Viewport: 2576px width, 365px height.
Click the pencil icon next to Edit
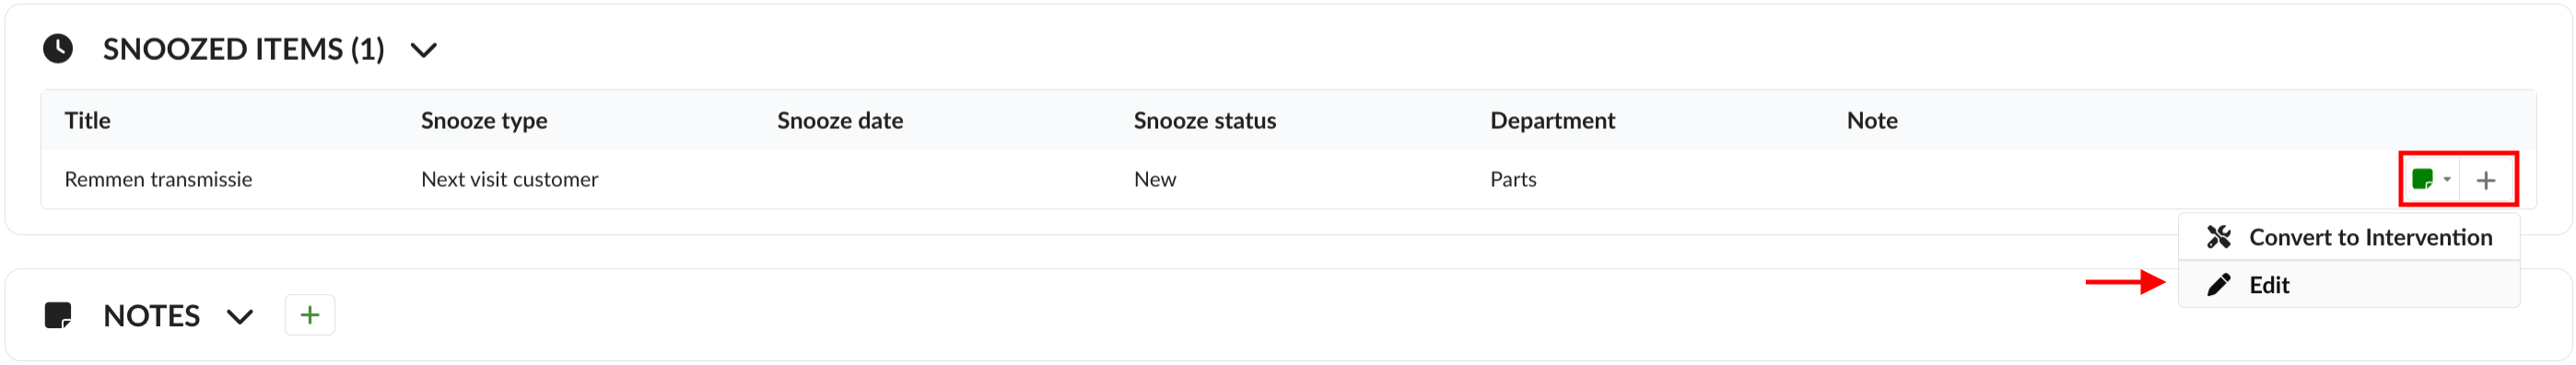[x=2219, y=285]
